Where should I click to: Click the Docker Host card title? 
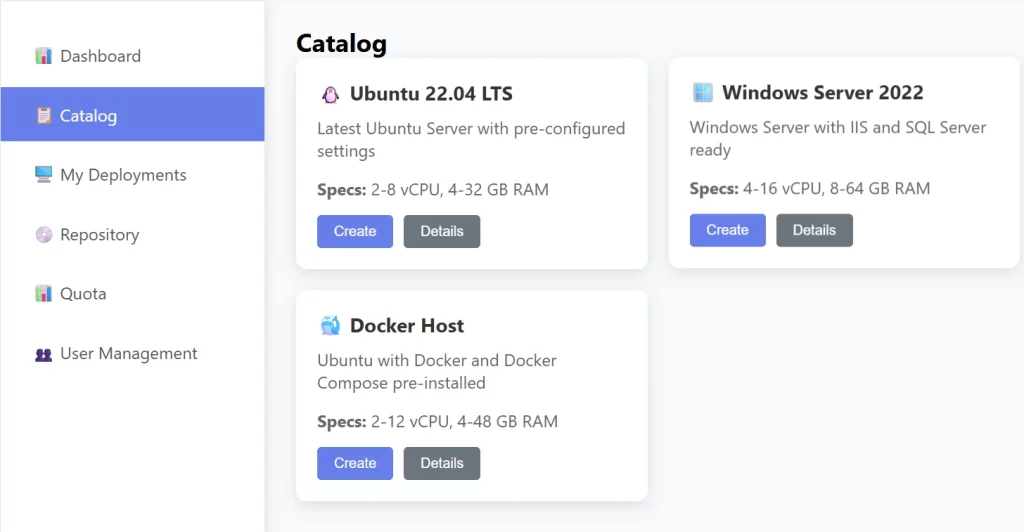tap(407, 326)
